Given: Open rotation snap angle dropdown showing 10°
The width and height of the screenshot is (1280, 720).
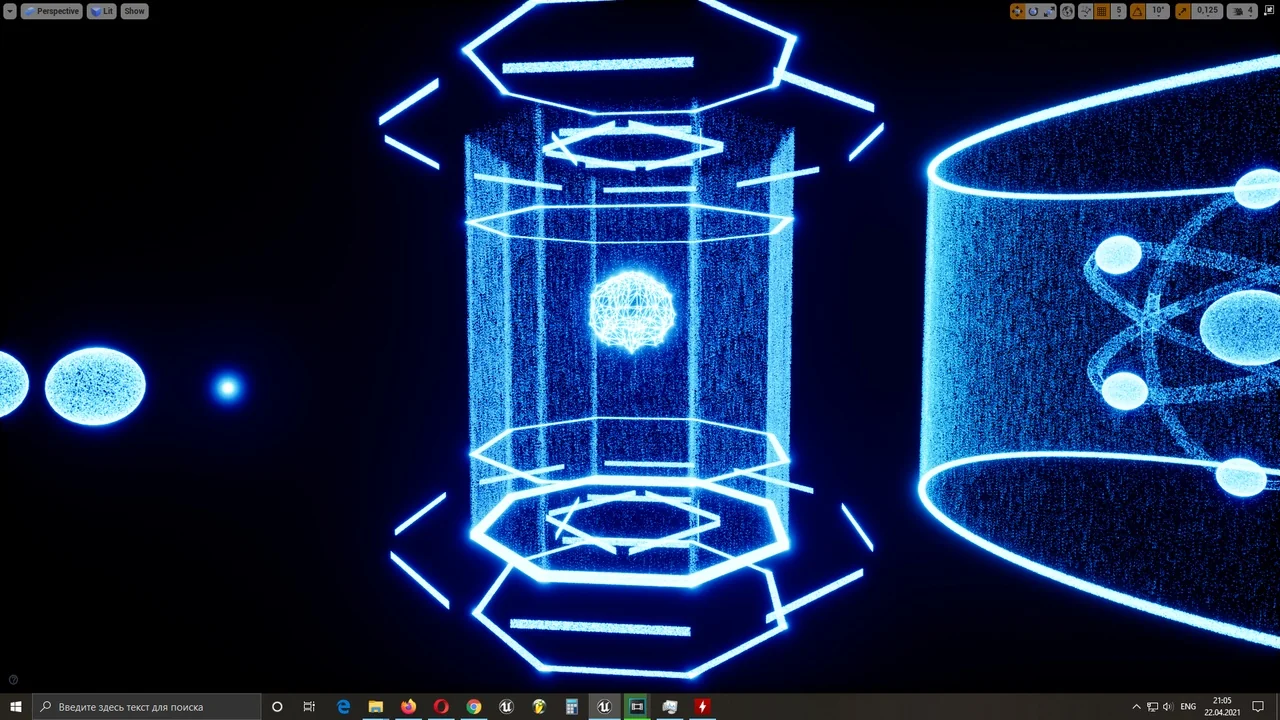Looking at the screenshot, I should click(1158, 11).
